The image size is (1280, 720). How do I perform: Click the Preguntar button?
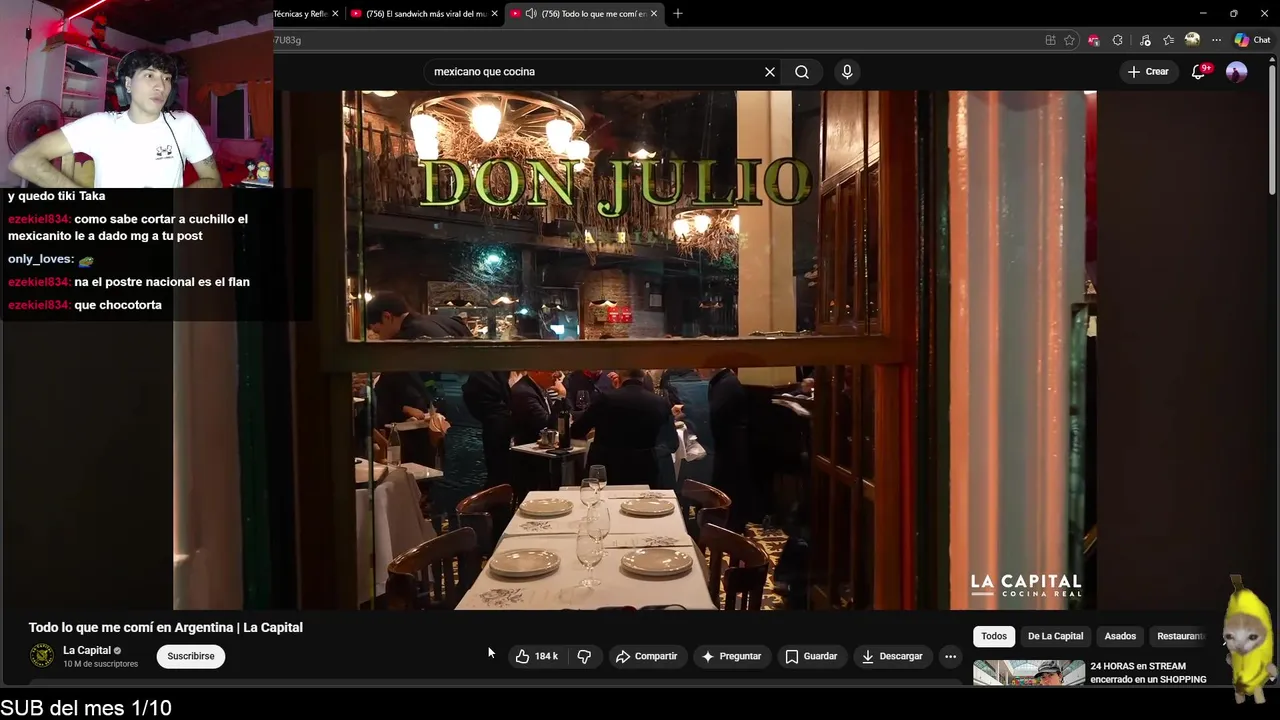pos(731,656)
